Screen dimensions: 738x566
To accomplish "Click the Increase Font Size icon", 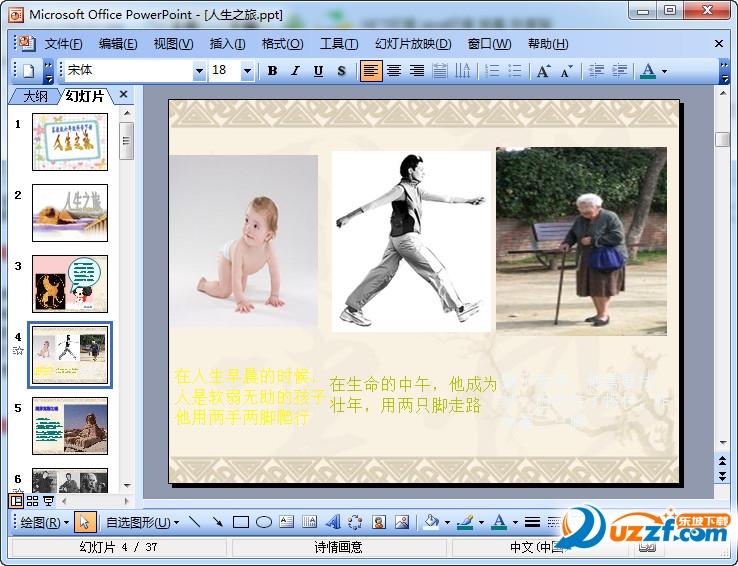I will click(543, 71).
